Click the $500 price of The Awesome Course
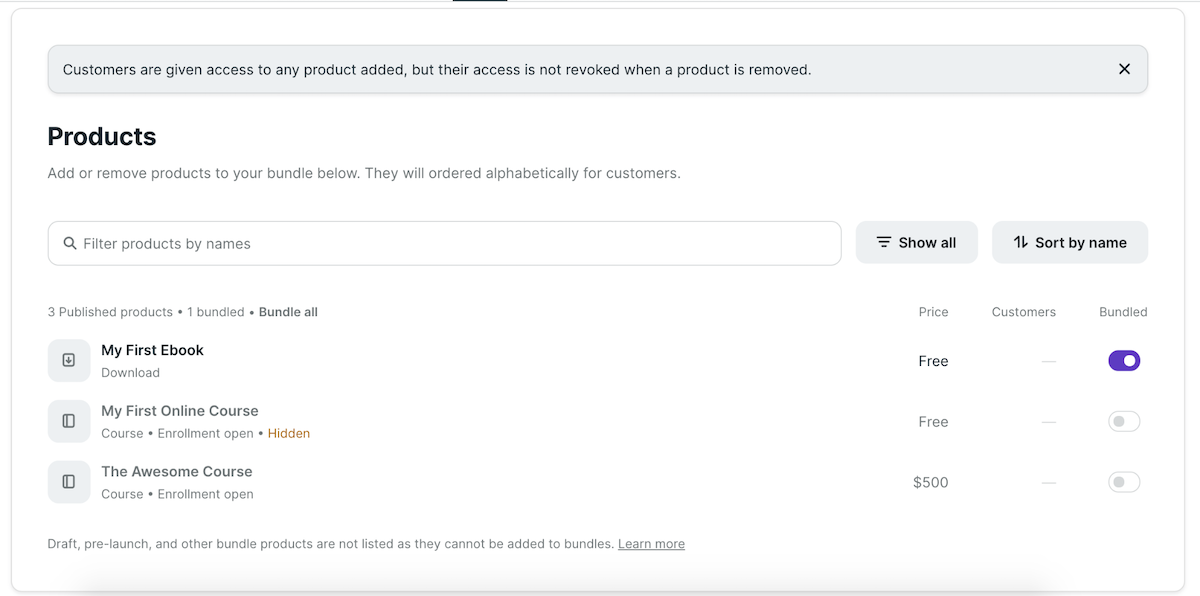1200x596 pixels. 930,481
